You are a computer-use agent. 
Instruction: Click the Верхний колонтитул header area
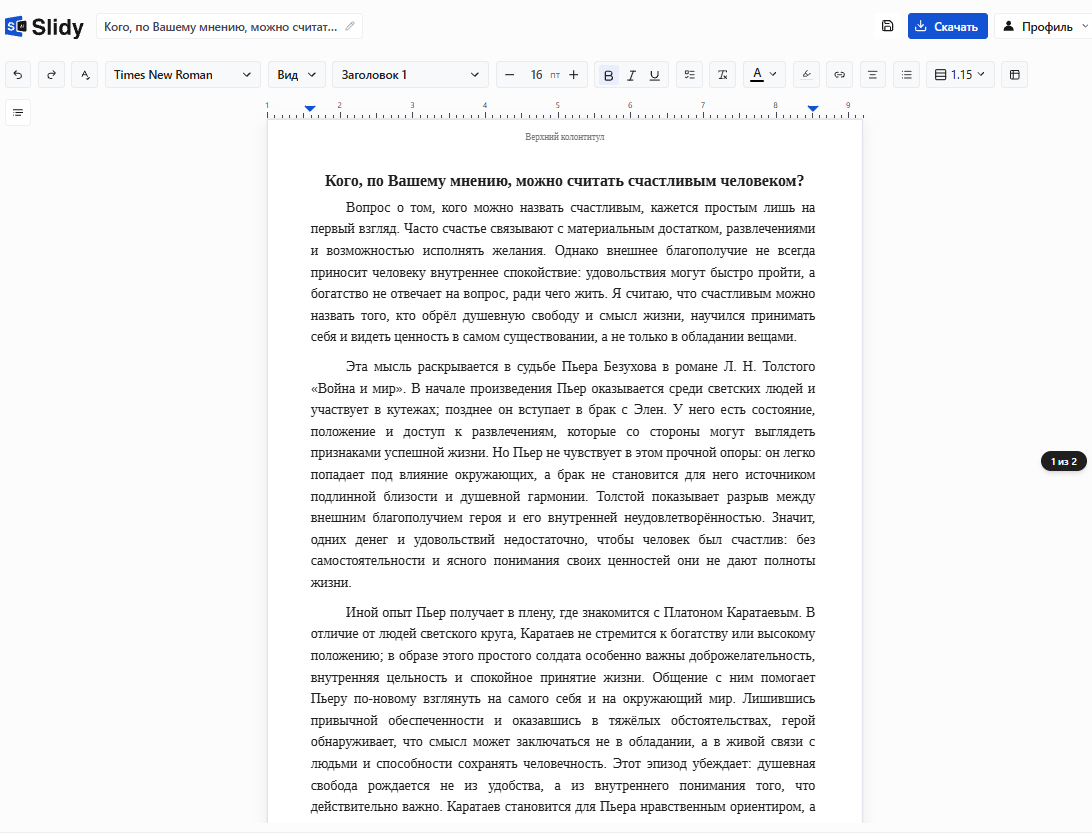[565, 137]
